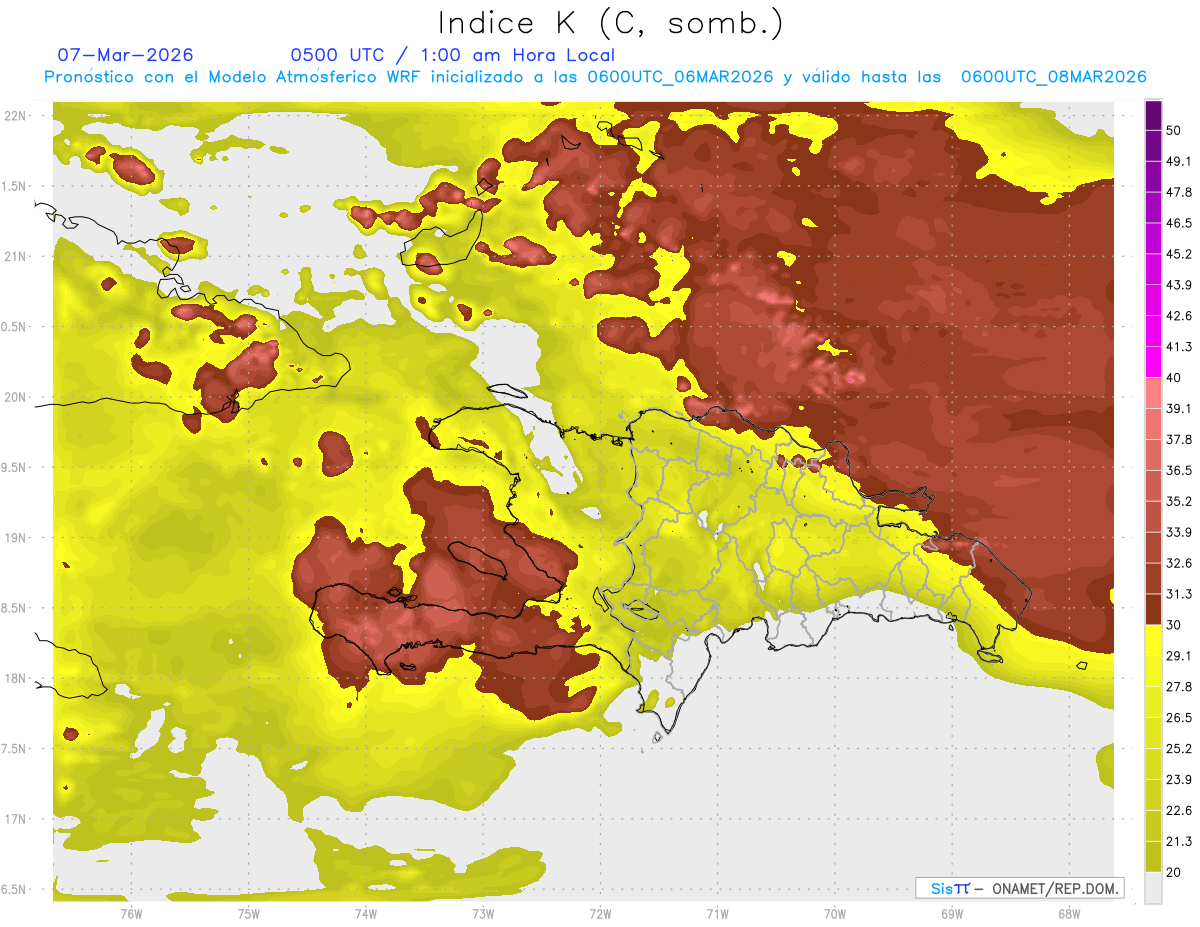The height and width of the screenshot is (927, 1200).
Task: Click the '43.9' value on the color scale
Action: pos(1179,285)
